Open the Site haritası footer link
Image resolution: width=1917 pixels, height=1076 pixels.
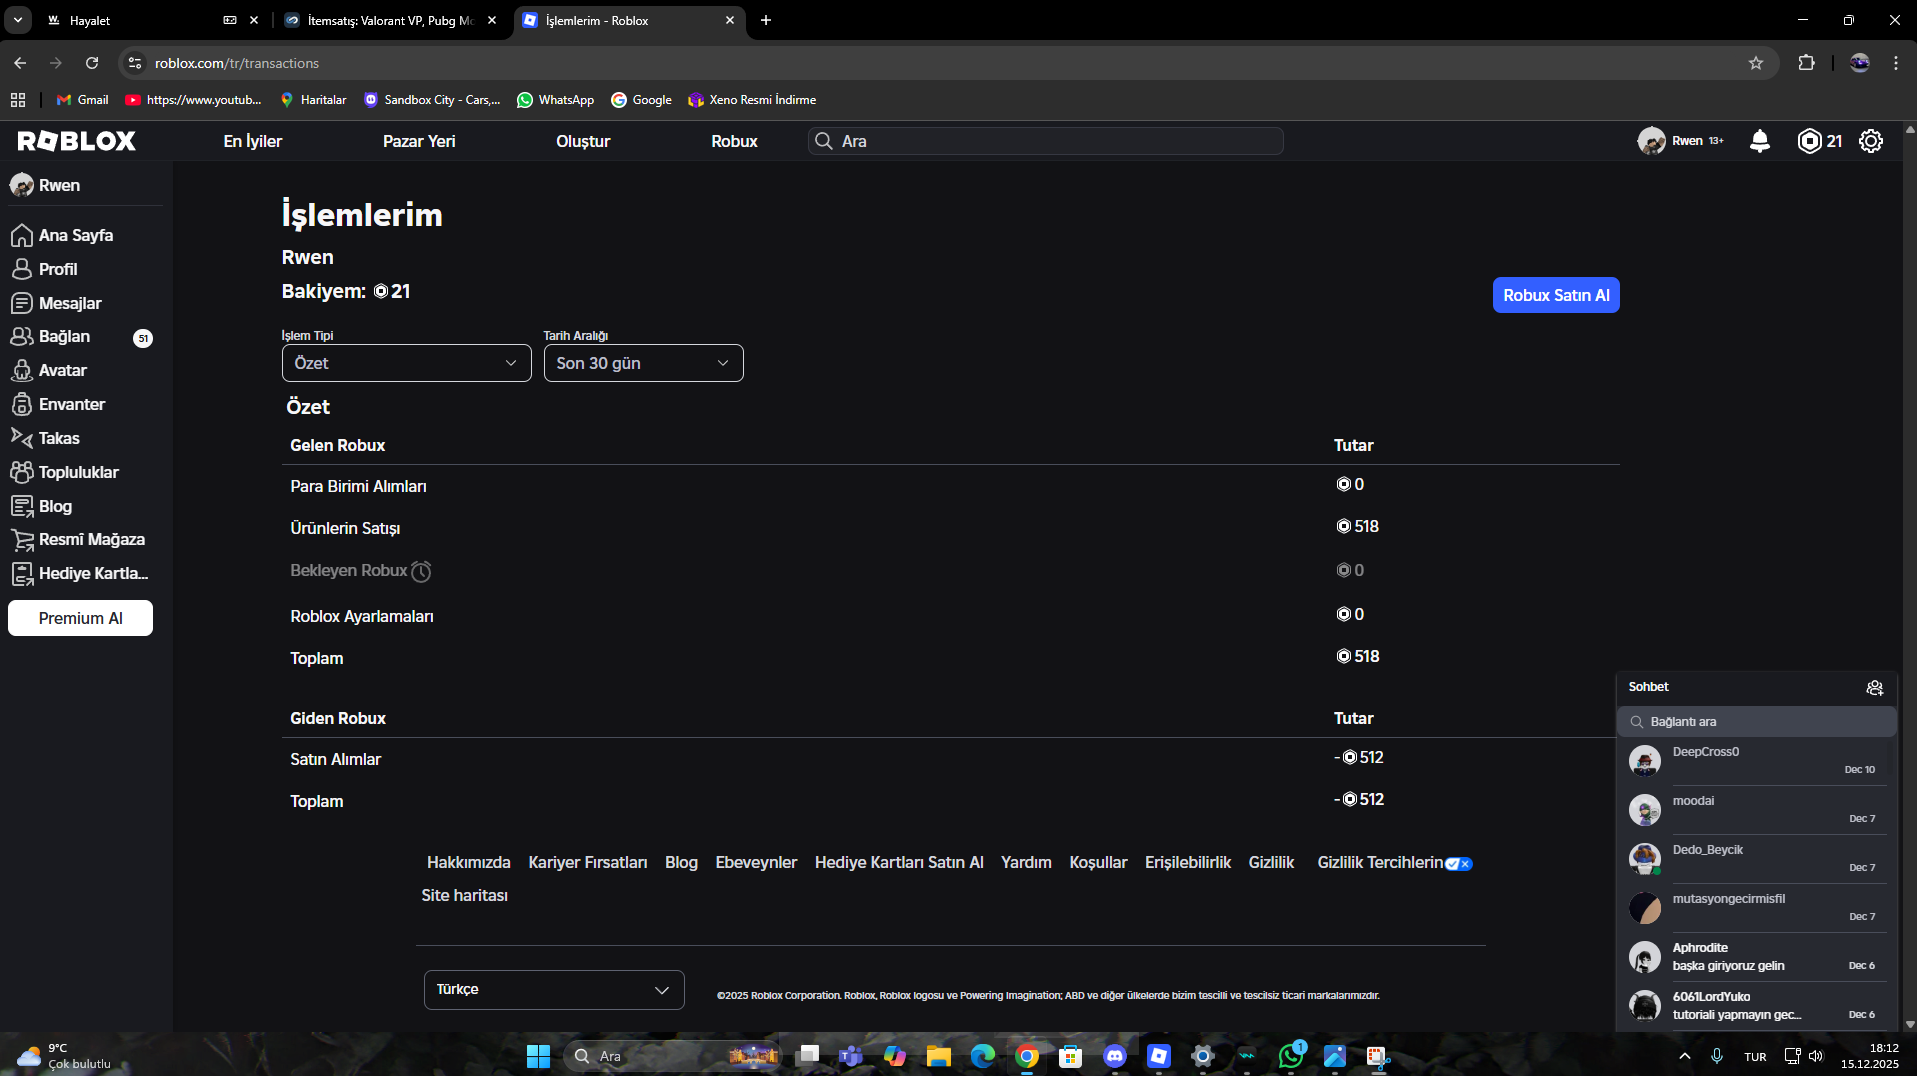464,895
